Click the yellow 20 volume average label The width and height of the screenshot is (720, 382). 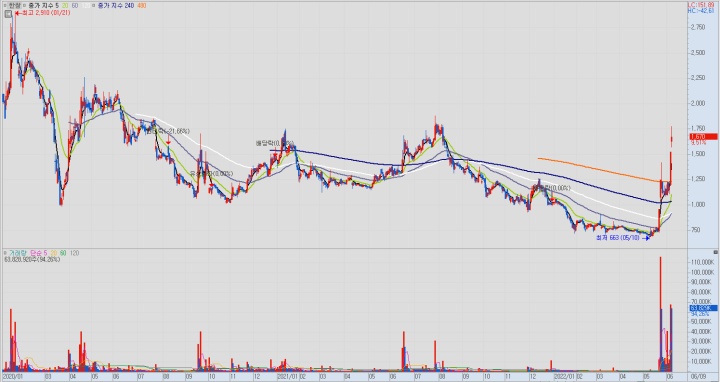point(53,253)
